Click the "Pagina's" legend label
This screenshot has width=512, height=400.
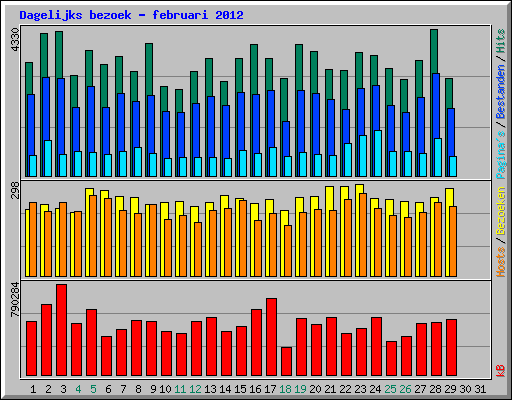[501, 154]
